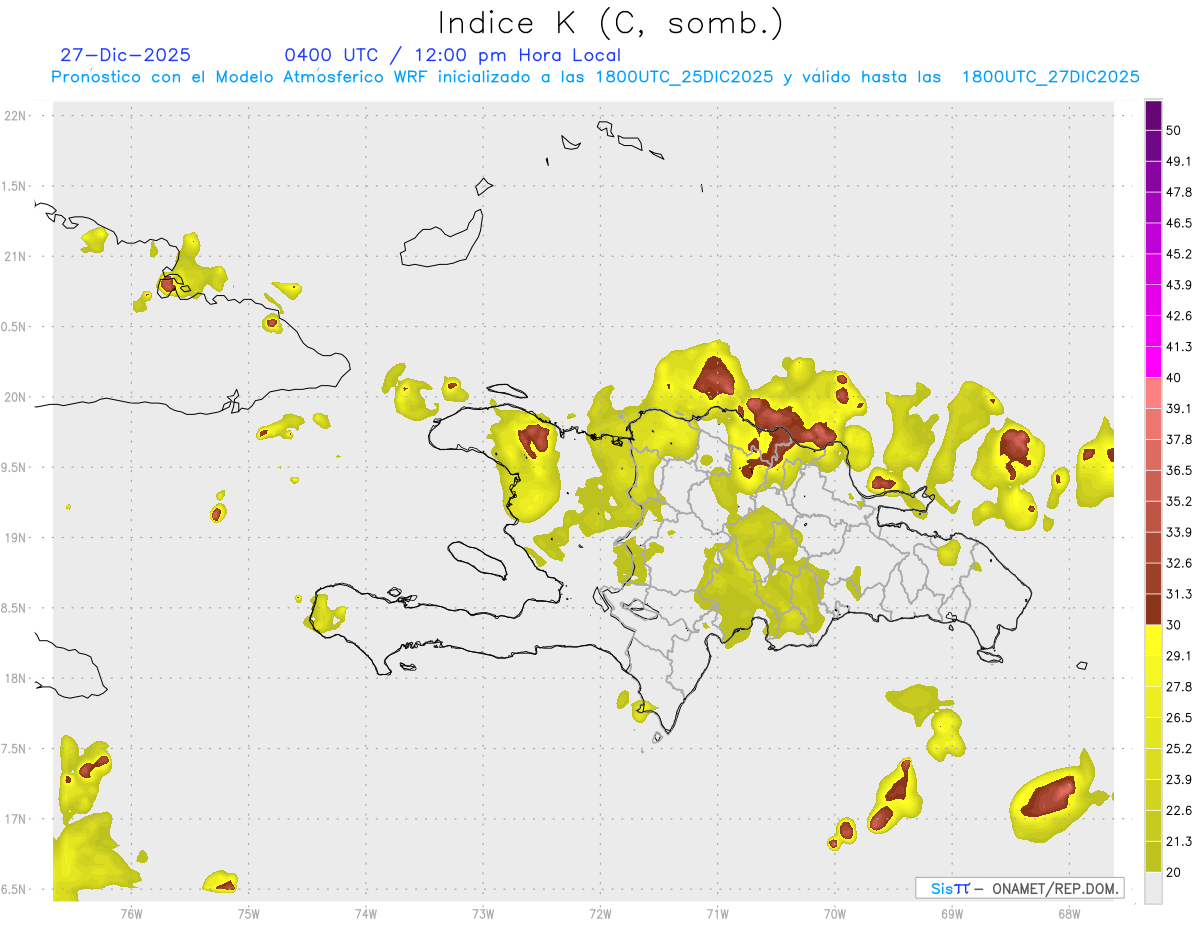This screenshot has width=1200, height=927.
Task: Click the color scale label "46.5"
Action: (1179, 223)
